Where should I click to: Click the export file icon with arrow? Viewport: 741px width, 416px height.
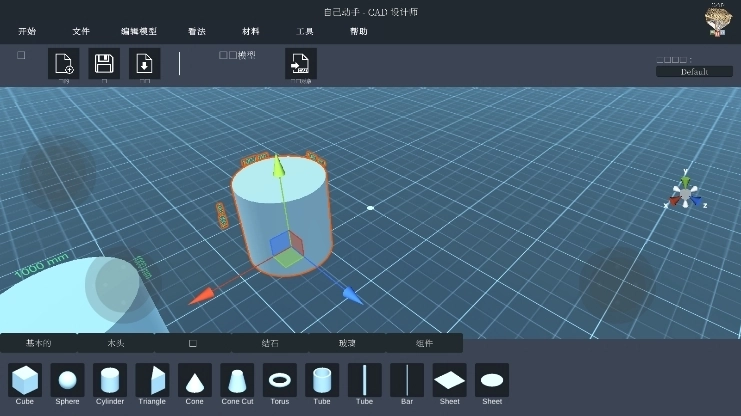point(300,64)
